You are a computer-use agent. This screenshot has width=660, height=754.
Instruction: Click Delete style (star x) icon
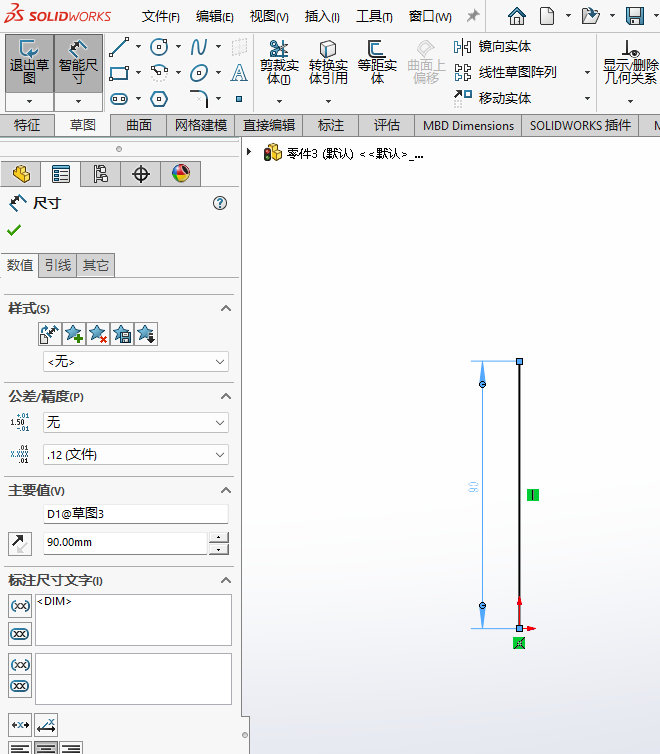coord(98,334)
